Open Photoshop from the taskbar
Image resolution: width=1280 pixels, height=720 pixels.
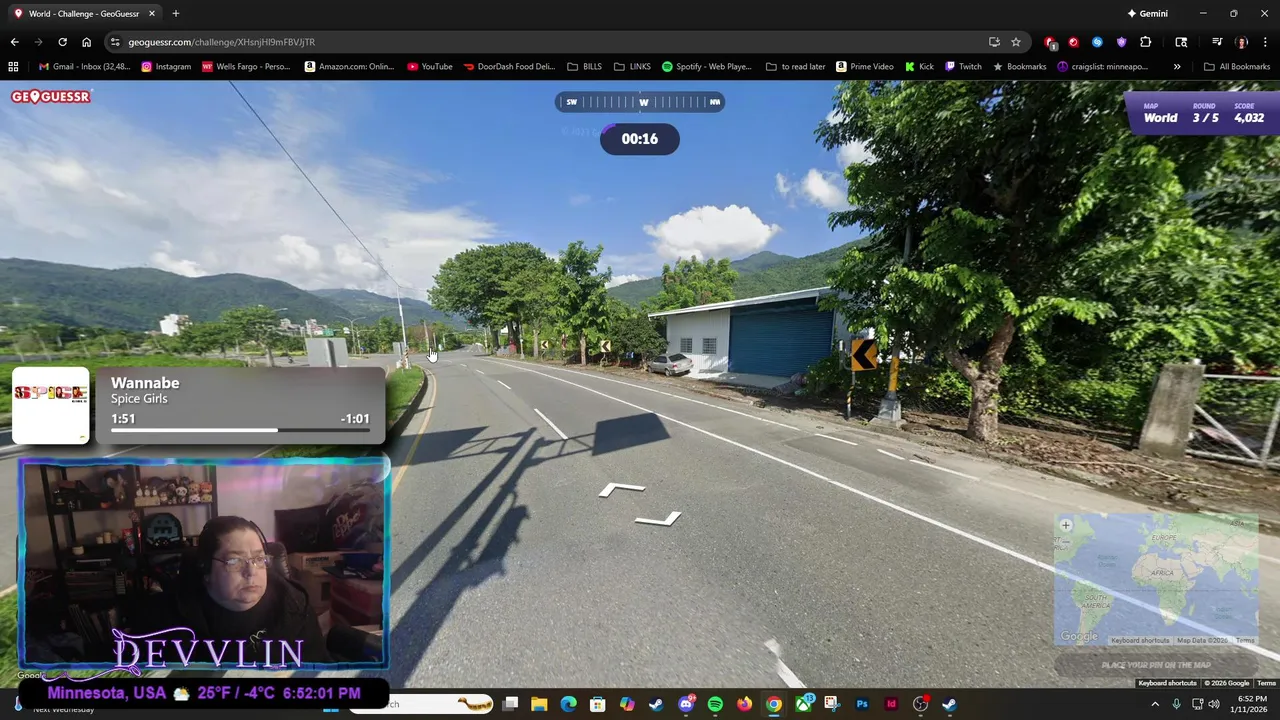tap(862, 704)
